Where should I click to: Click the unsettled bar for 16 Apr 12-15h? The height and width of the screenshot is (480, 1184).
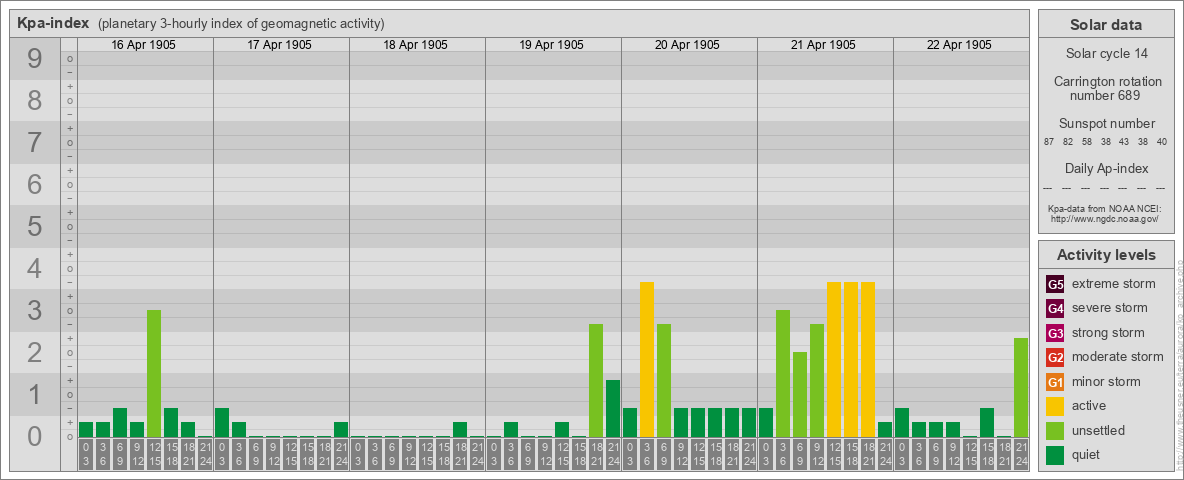pos(154,374)
